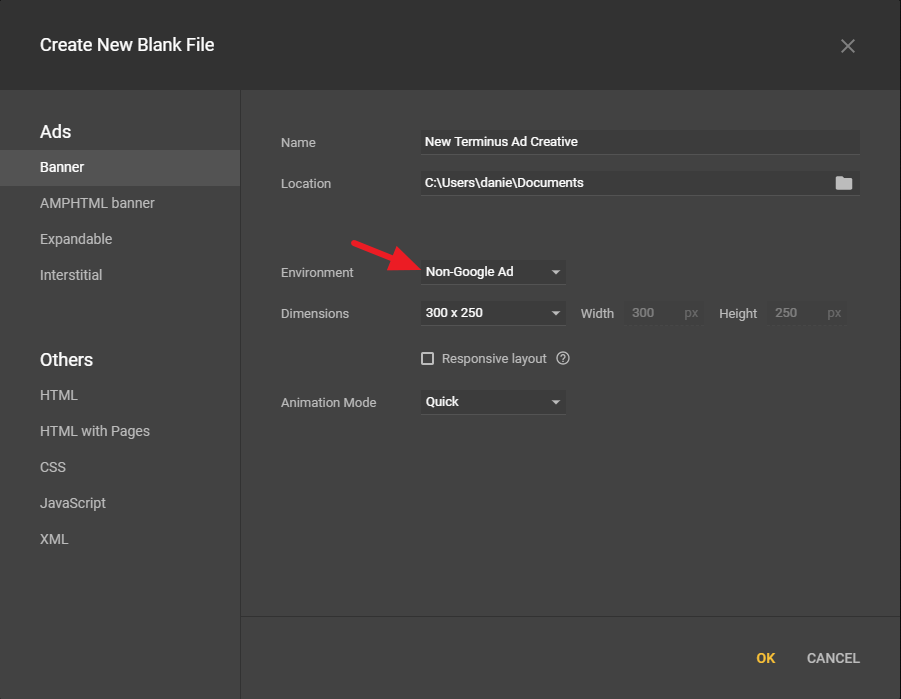Click the Height value field
This screenshot has width=901, height=699.
pyautogui.click(x=807, y=313)
